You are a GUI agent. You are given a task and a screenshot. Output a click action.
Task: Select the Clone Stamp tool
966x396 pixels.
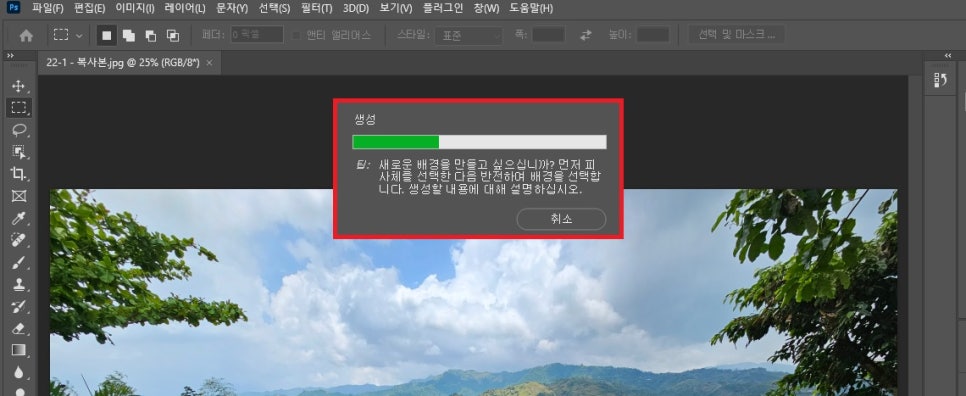pyautogui.click(x=18, y=285)
